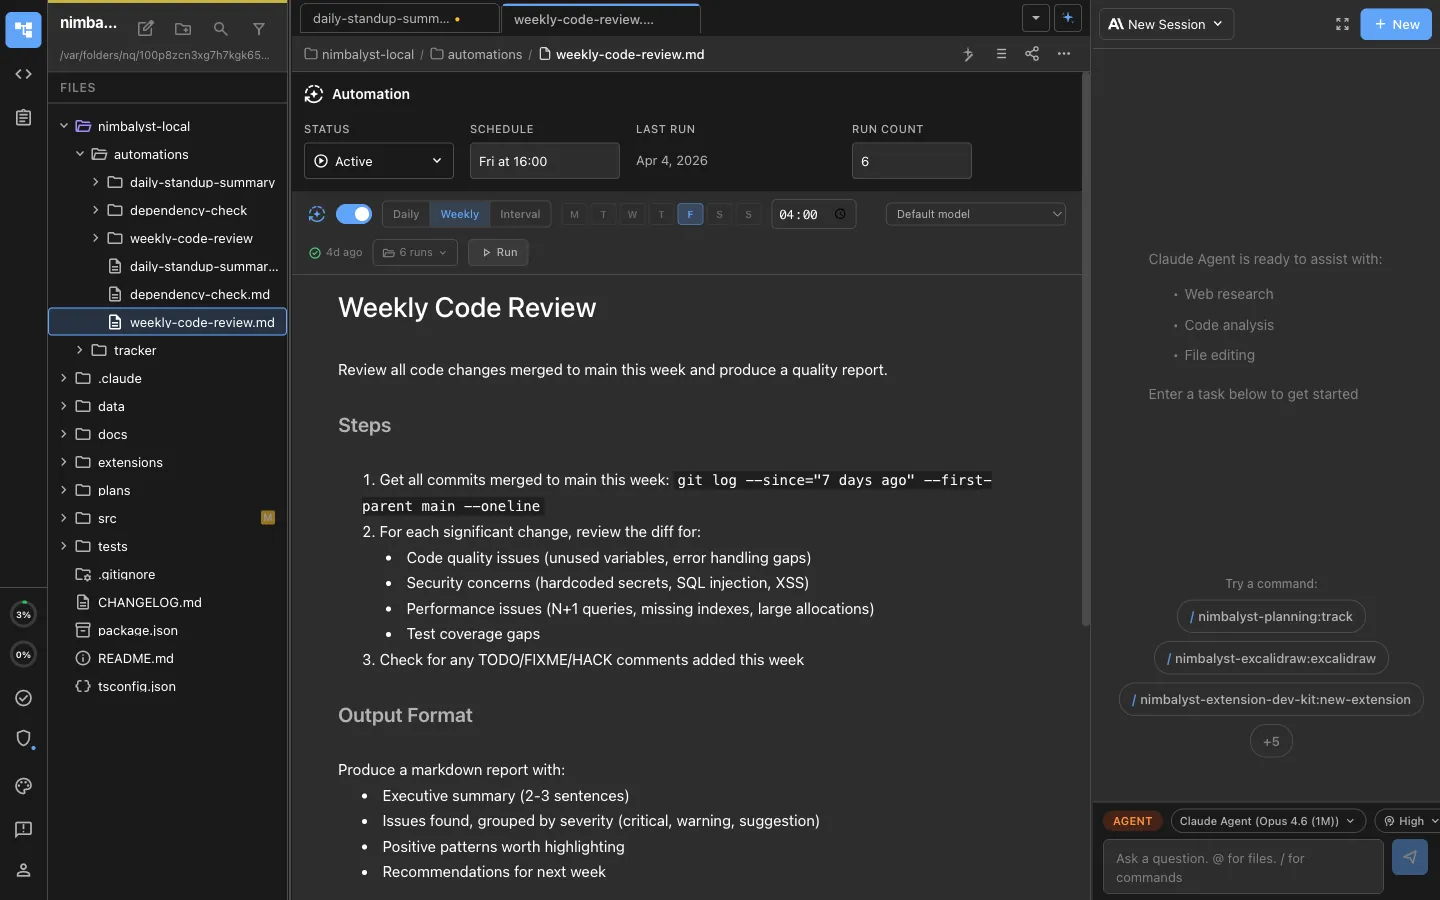This screenshot has width=1440, height=900.
Task: Click the lightning automation icon above the document
Action: point(968,55)
